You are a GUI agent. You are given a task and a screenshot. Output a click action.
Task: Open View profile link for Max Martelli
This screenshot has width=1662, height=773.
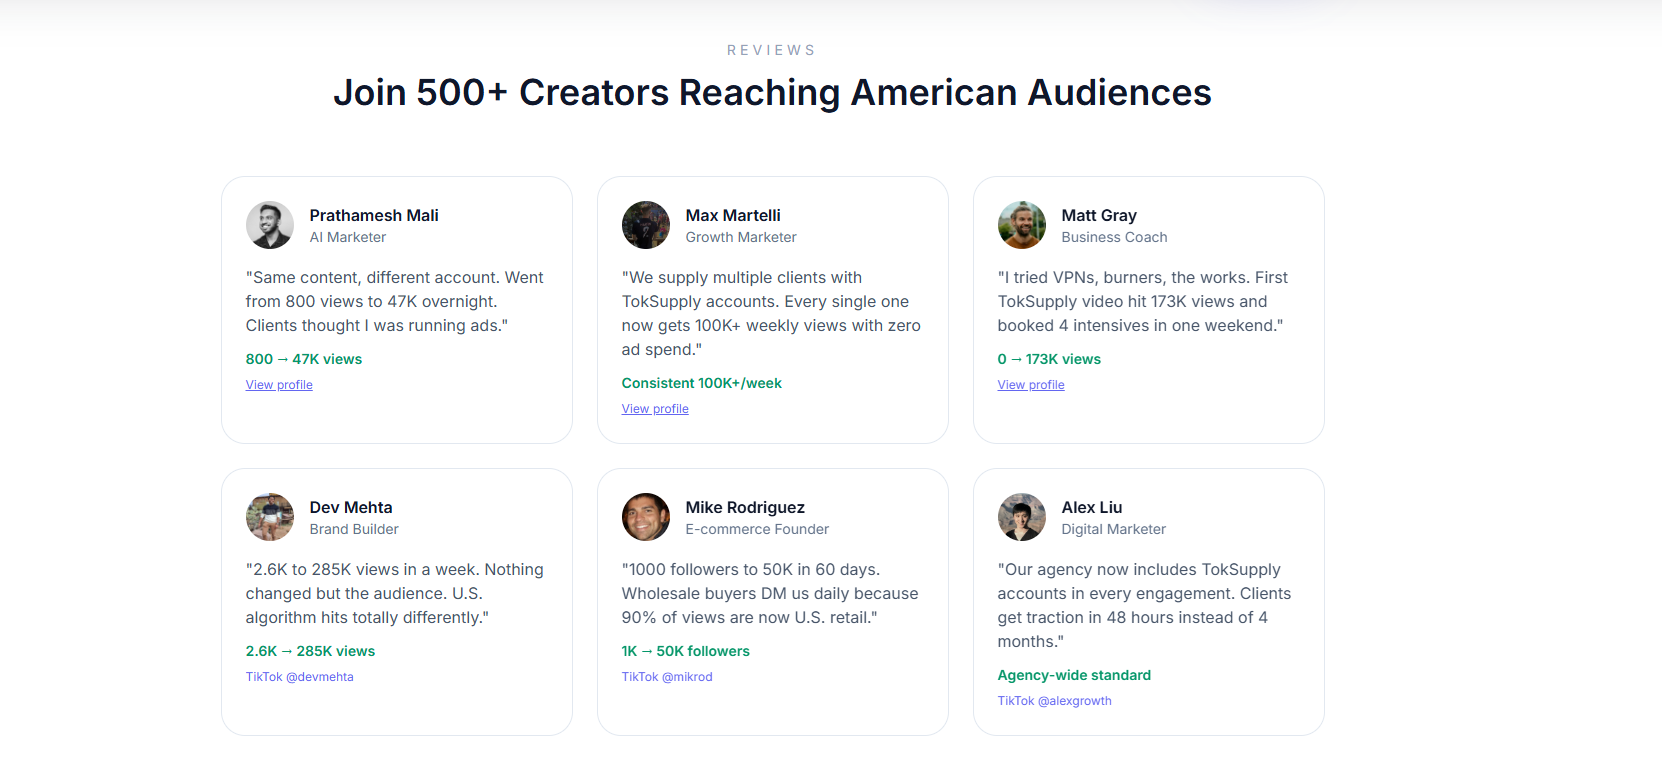(x=655, y=409)
